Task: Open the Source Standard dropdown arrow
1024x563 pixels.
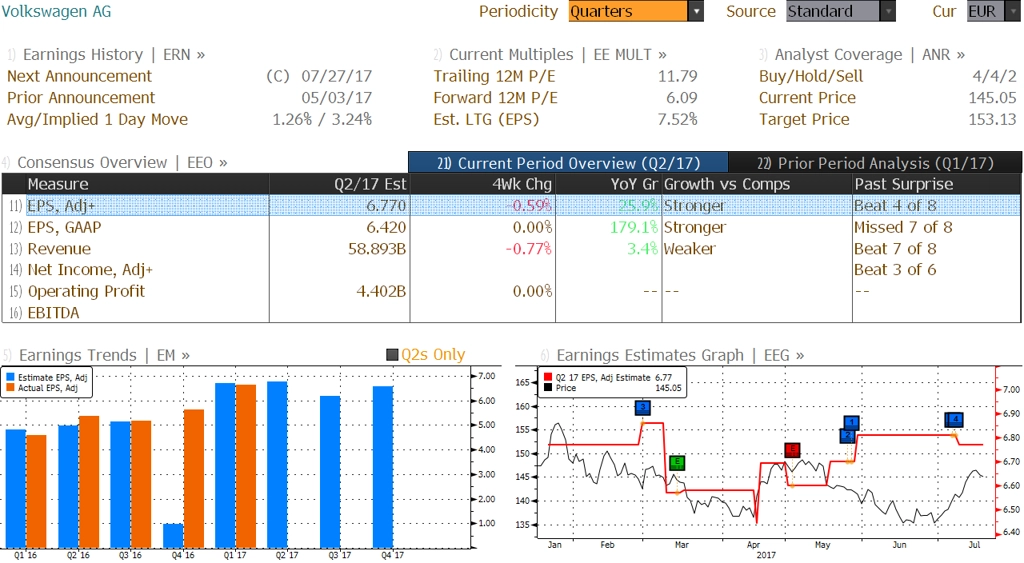Action: tap(888, 12)
